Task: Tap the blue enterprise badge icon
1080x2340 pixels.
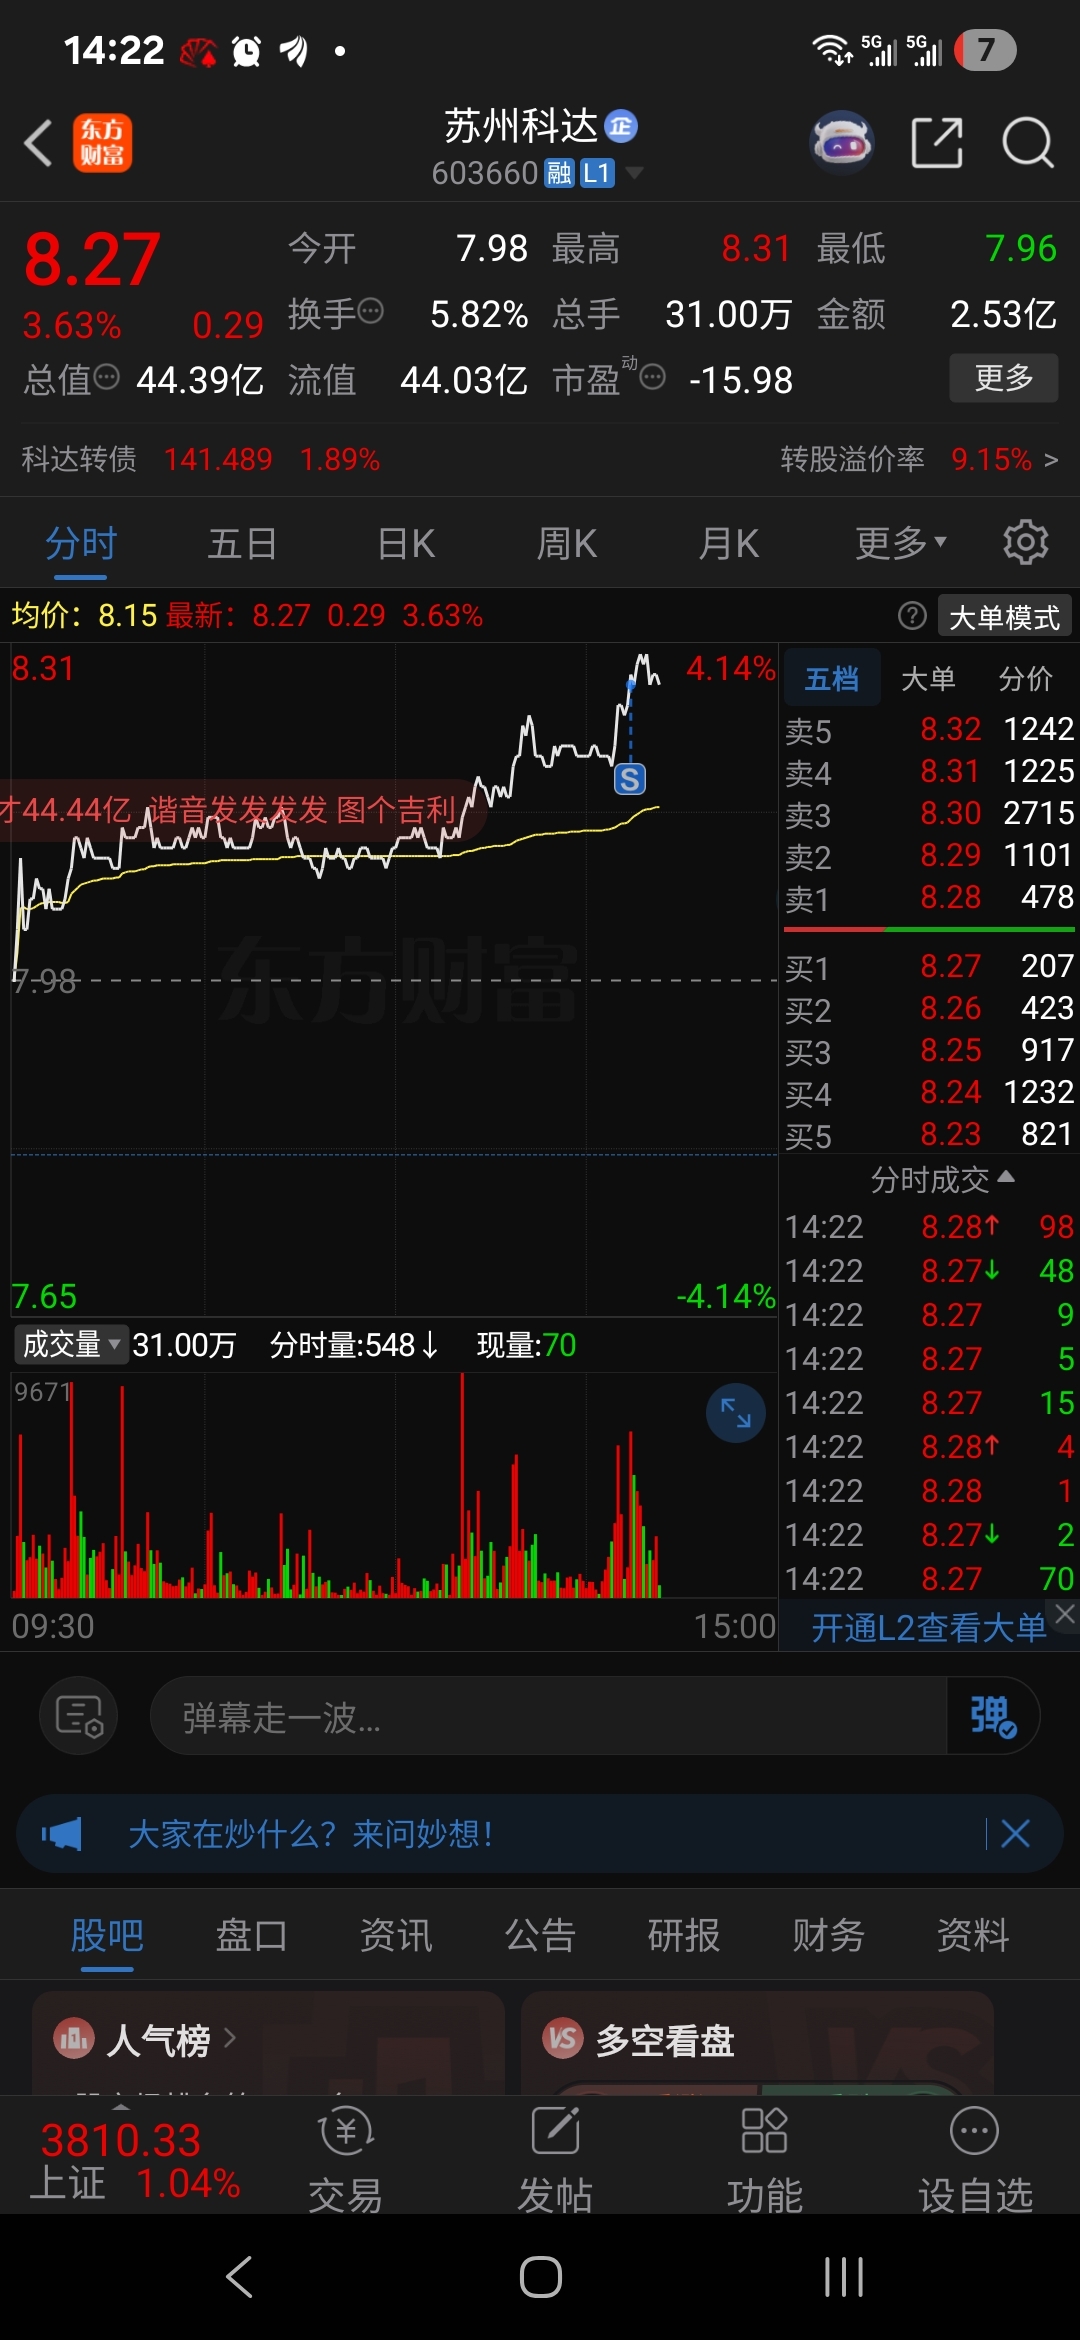Action: [x=621, y=126]
